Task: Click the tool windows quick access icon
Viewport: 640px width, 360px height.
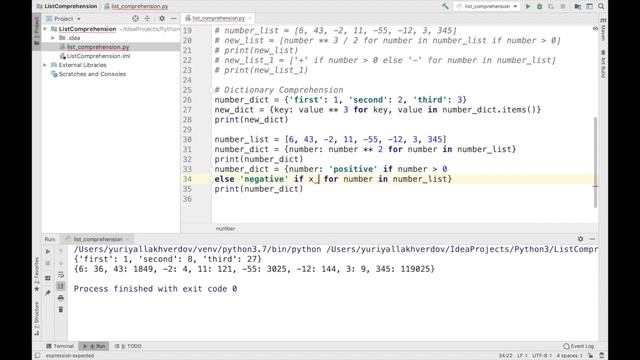Action: tap(38, 356)
